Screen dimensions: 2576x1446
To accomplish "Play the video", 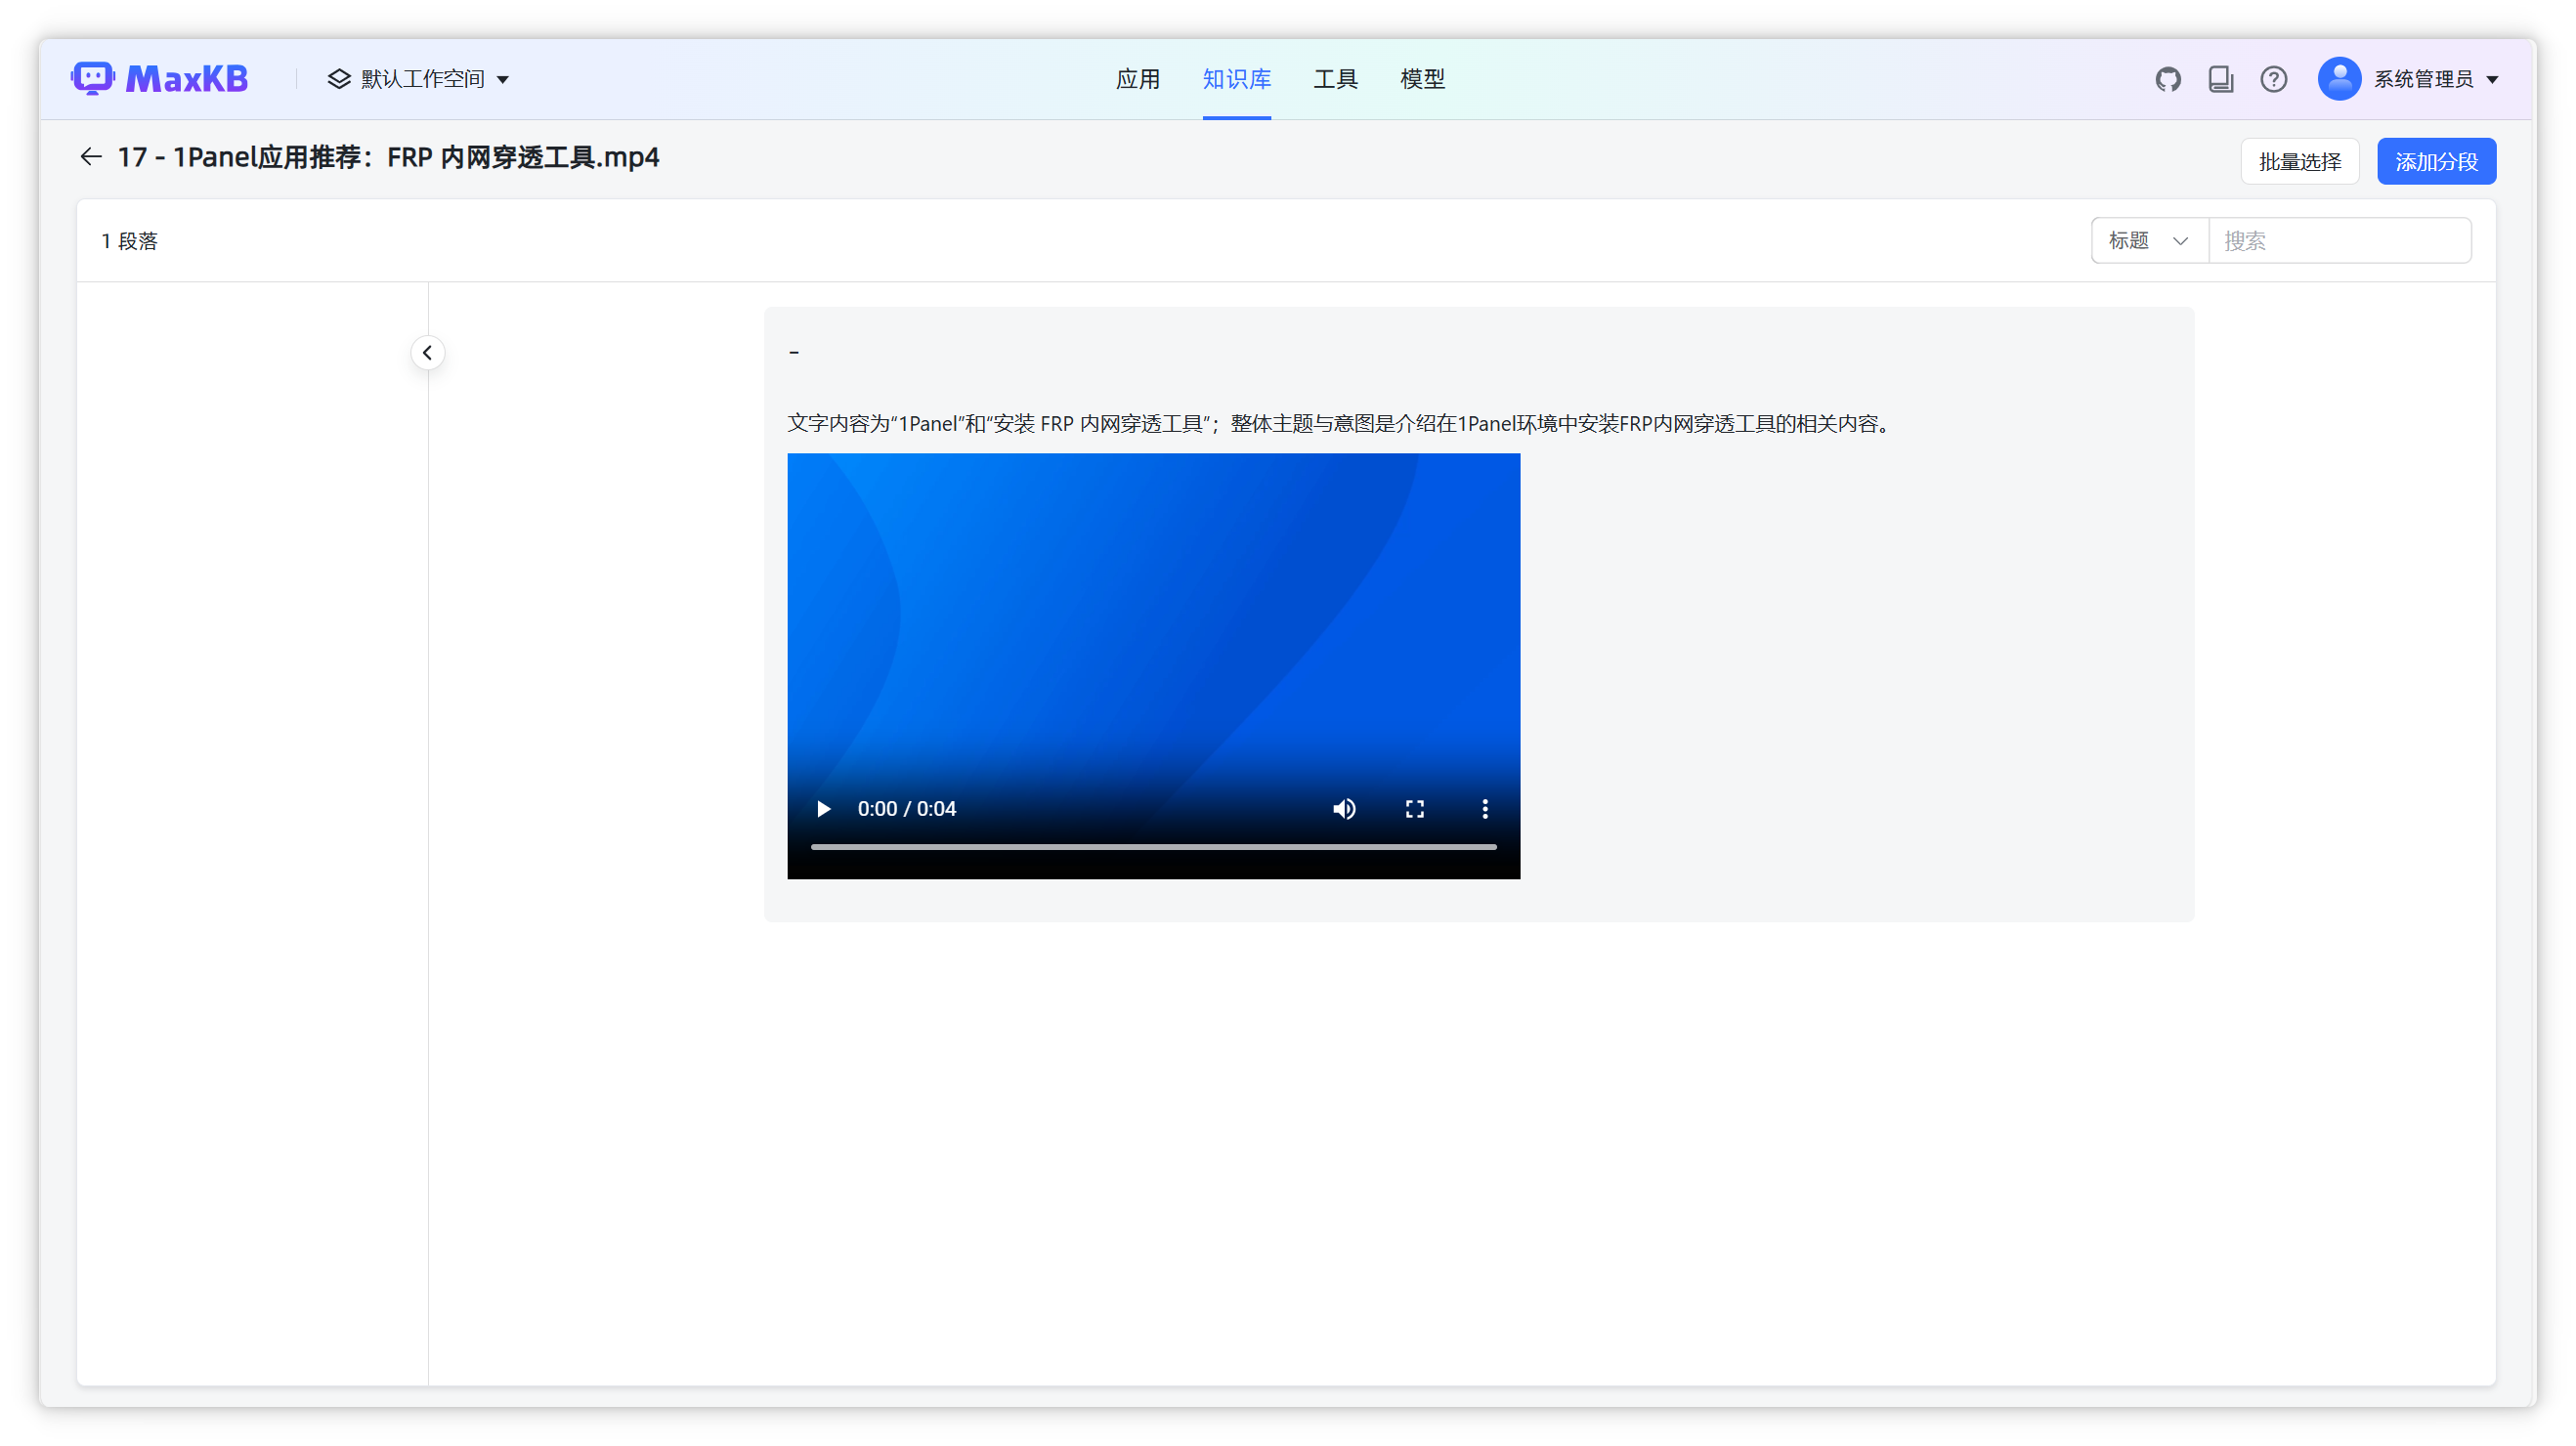I will point(822,809).
